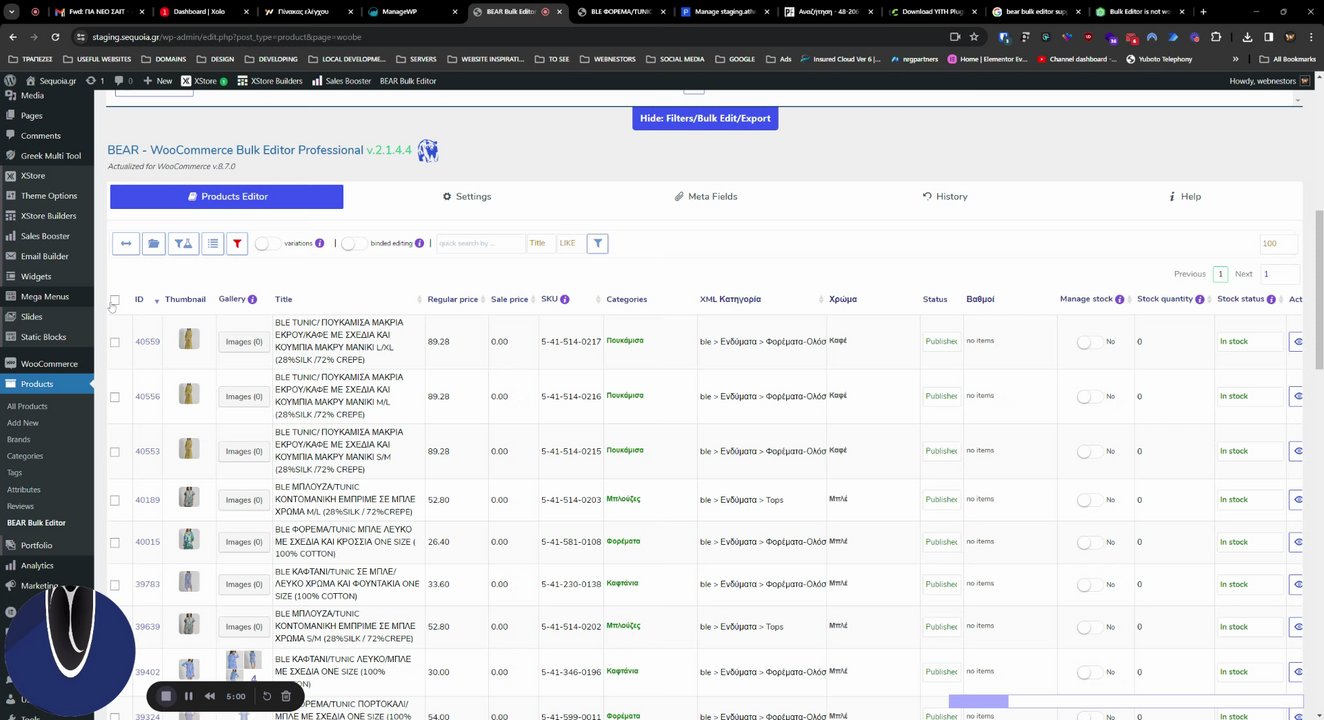Screen dimensions: 1324x720
Task: Apply quick search with the blue funnel button
Action: 597,243
